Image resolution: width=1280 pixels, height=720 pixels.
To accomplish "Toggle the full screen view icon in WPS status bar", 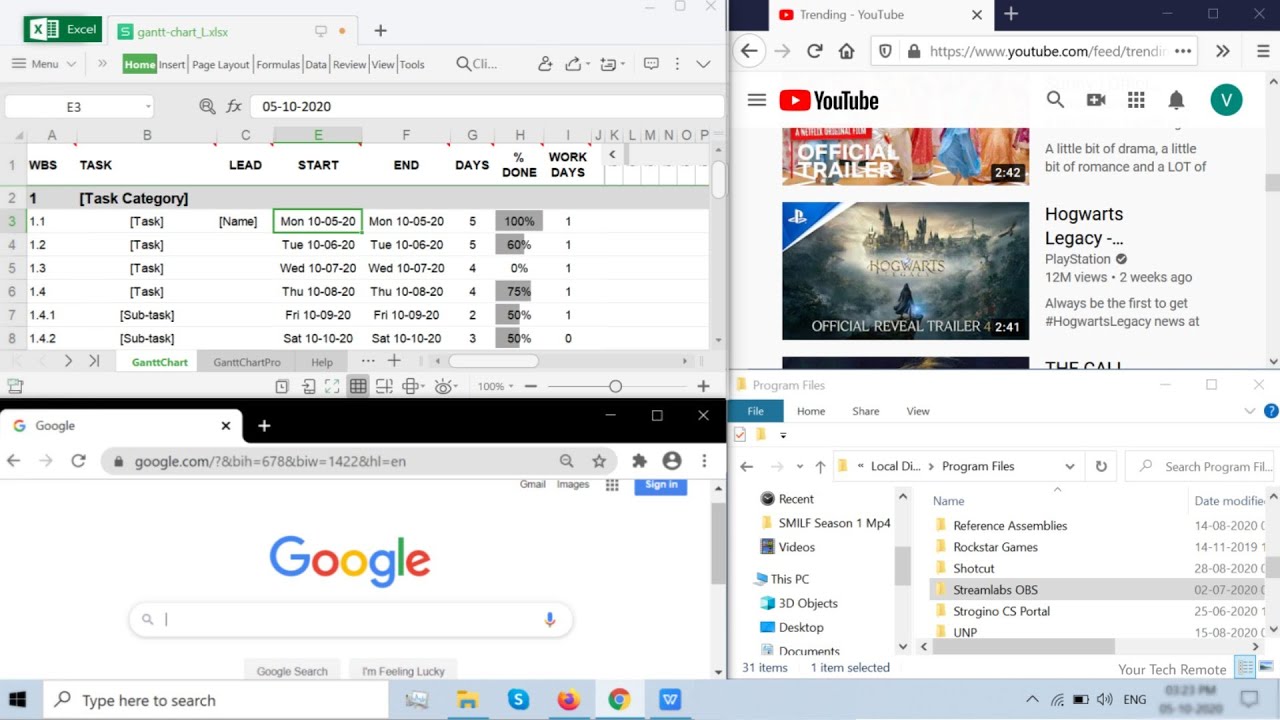I will point(332,387).
